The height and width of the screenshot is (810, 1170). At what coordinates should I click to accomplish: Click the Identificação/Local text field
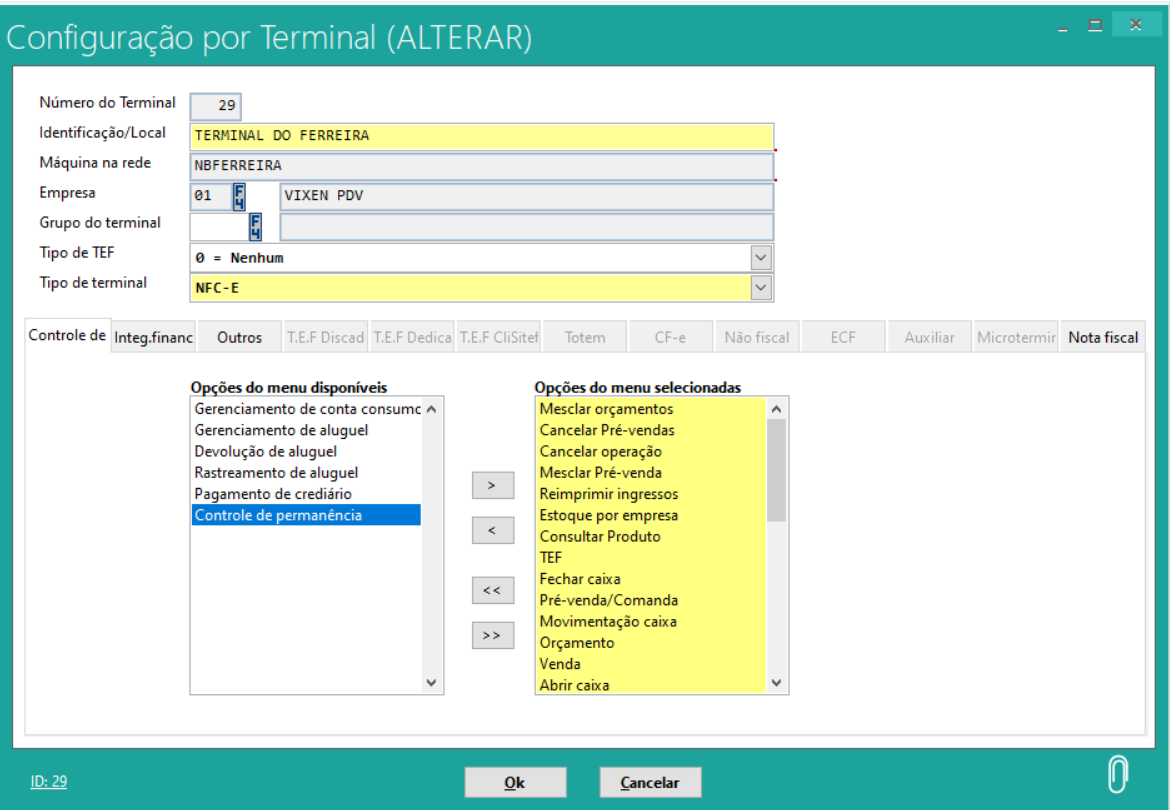(480, 136)
